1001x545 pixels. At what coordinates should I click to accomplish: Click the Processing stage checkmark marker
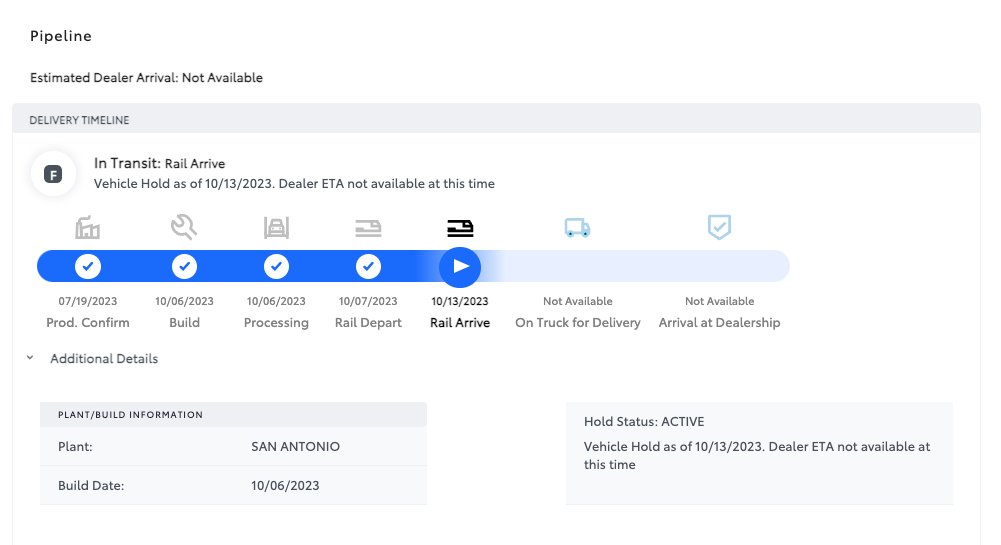tap(276, 266)
